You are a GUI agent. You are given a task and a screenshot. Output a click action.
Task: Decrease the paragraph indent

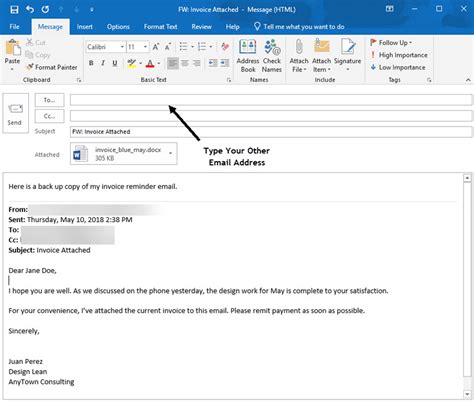click(213, 63)
